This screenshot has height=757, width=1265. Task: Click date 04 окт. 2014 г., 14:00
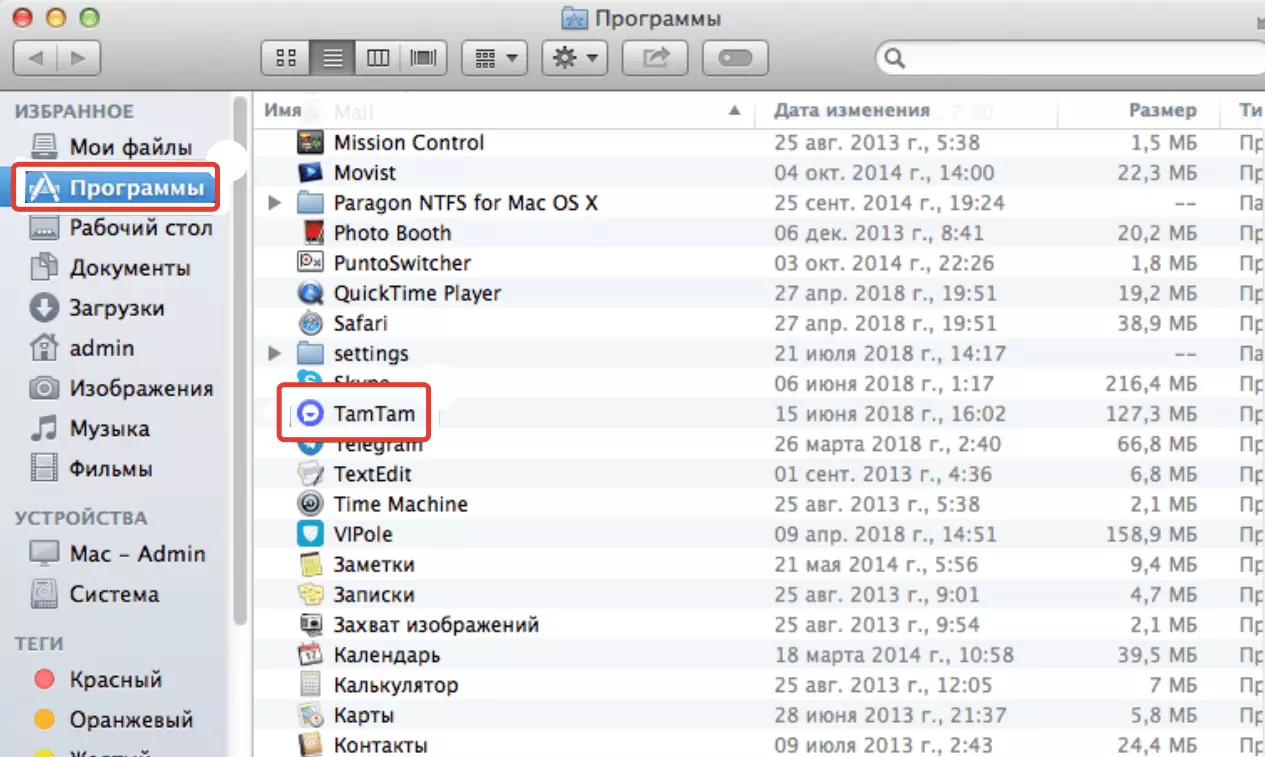884,173
